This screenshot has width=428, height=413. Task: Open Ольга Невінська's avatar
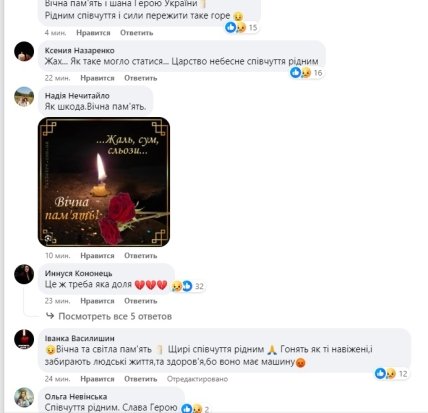coord(24,397)
